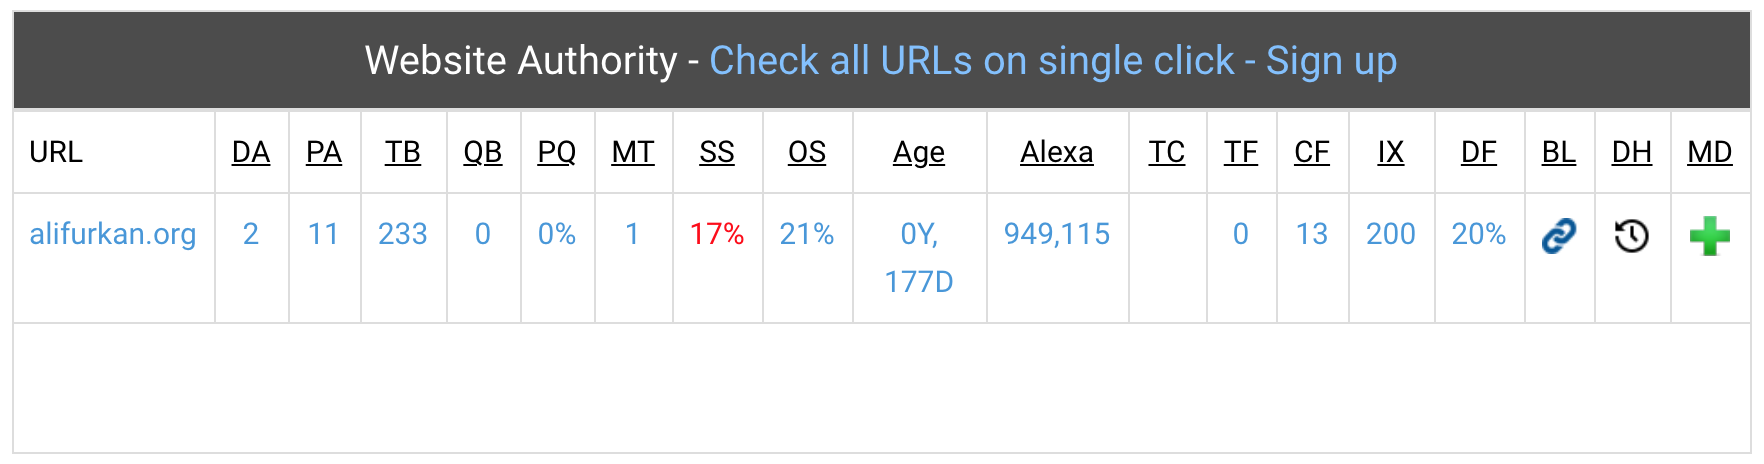This screenshot has height=464, width=1764.
Task: Click the red 17% spam score
Action: click(x=717, y=234)
